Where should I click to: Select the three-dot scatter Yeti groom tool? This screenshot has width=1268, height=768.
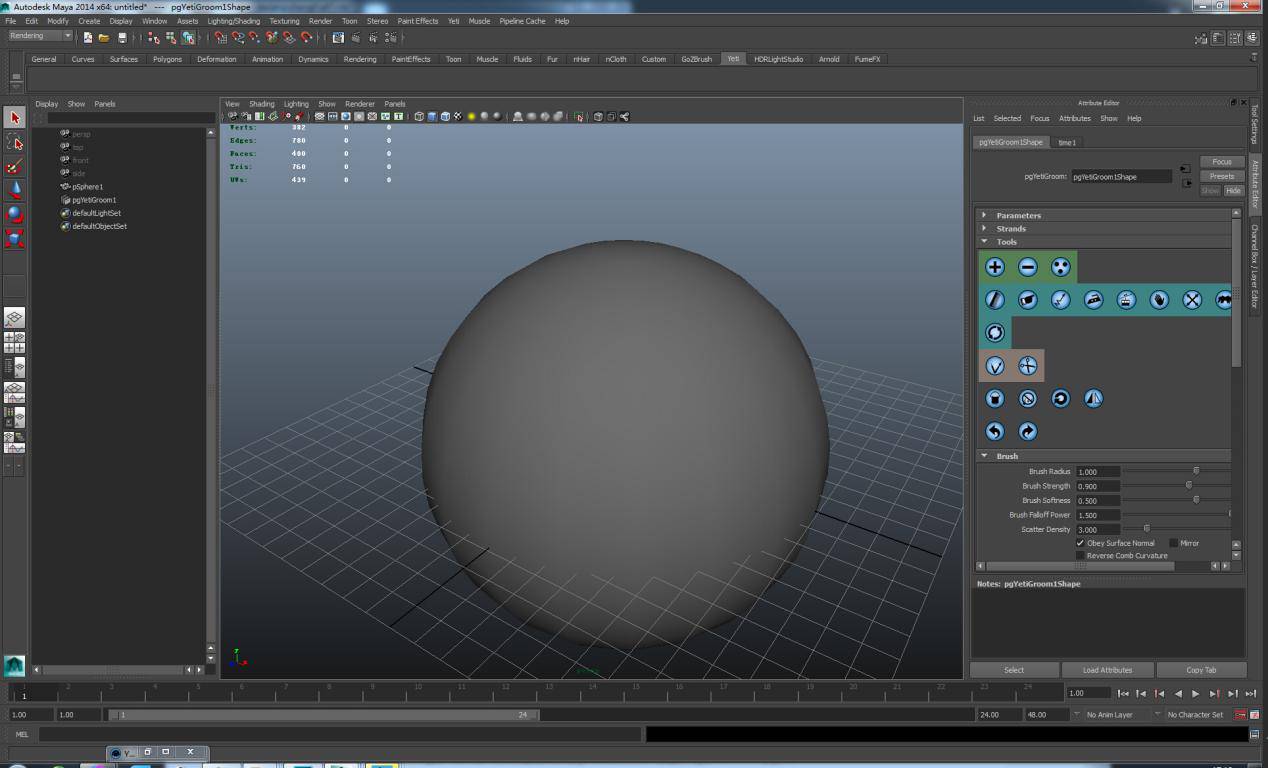click(1060, 267)
